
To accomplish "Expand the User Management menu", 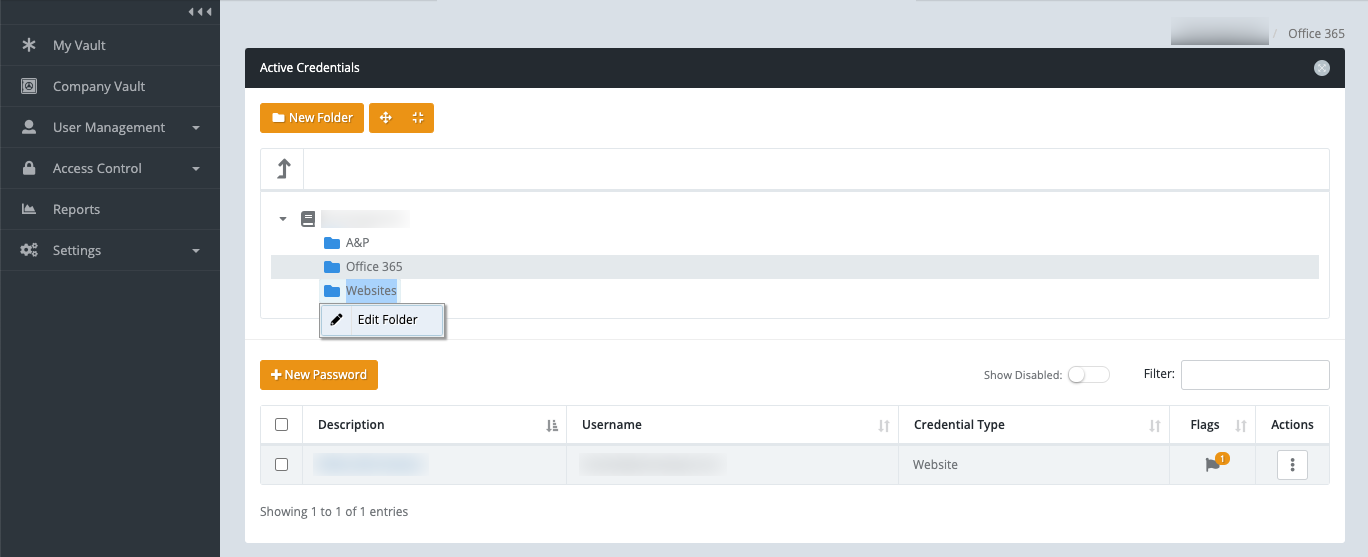I will 110,127.
